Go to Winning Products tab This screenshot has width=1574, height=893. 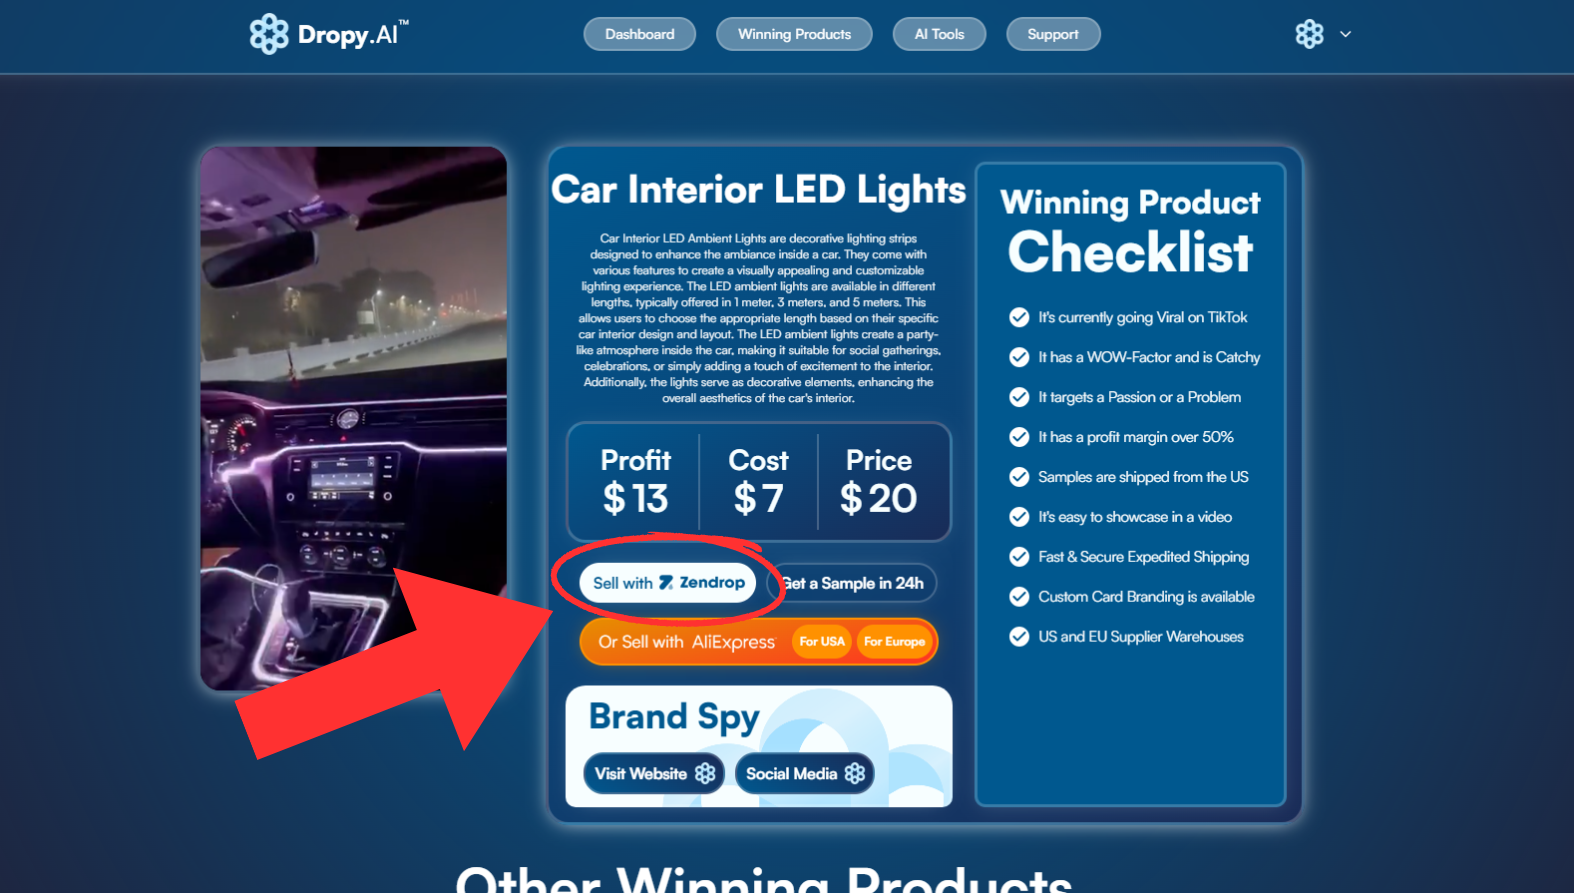click(794, 34)
